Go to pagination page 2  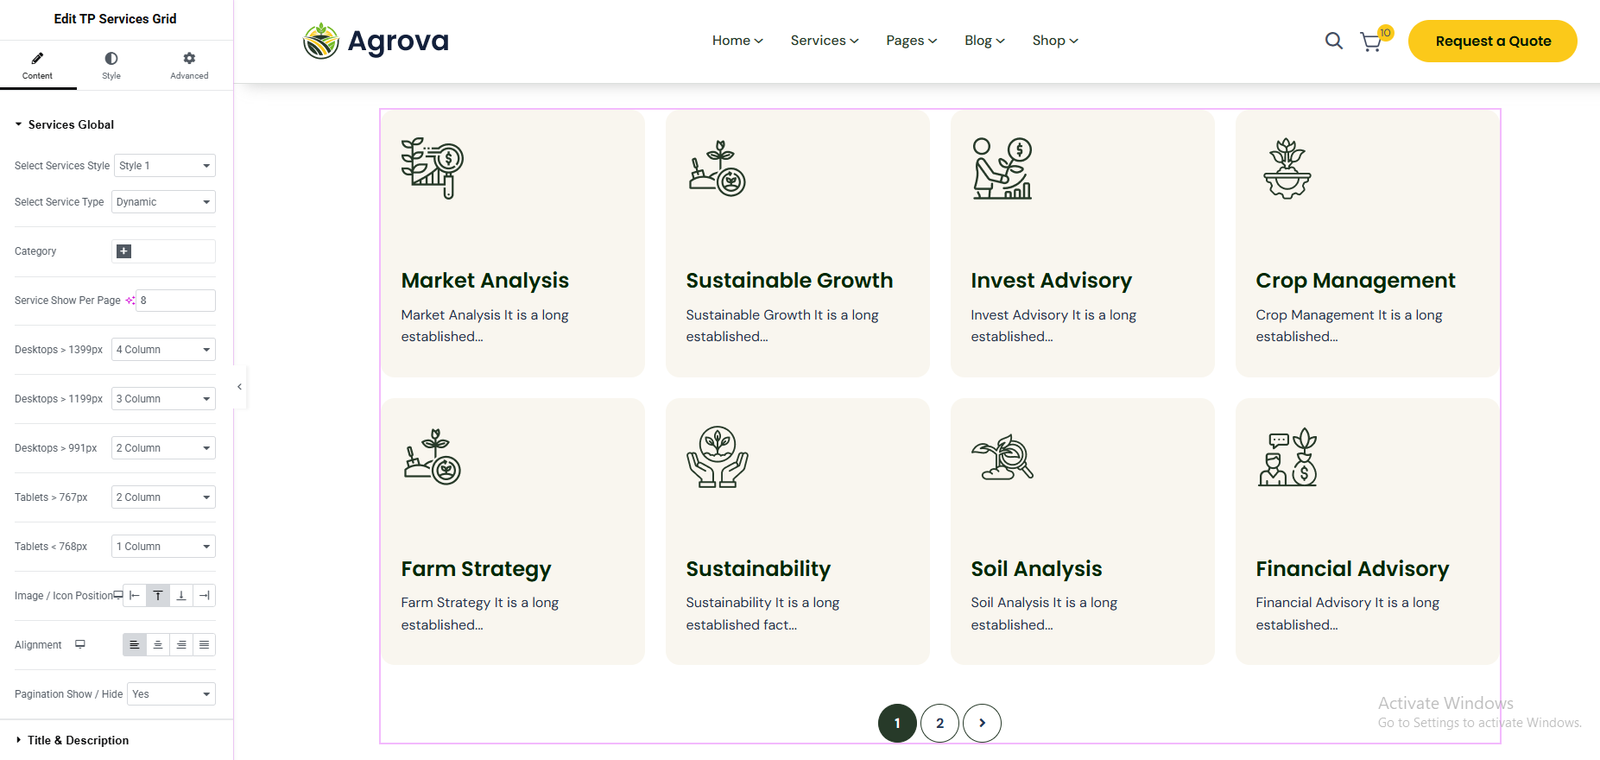pyautogui.click(x=939, y=723)
